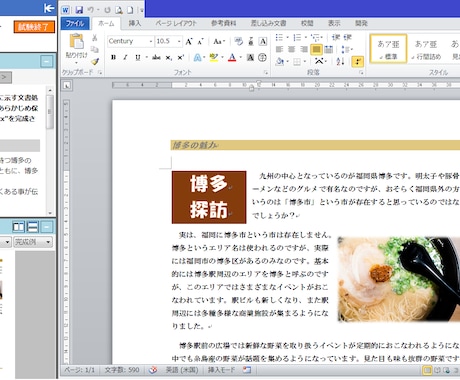Image resolution: width=460 pixels, height=380 pixels.
Task: Open the 完成例 dropdown in left panel
Action: [x=33, y=242]
